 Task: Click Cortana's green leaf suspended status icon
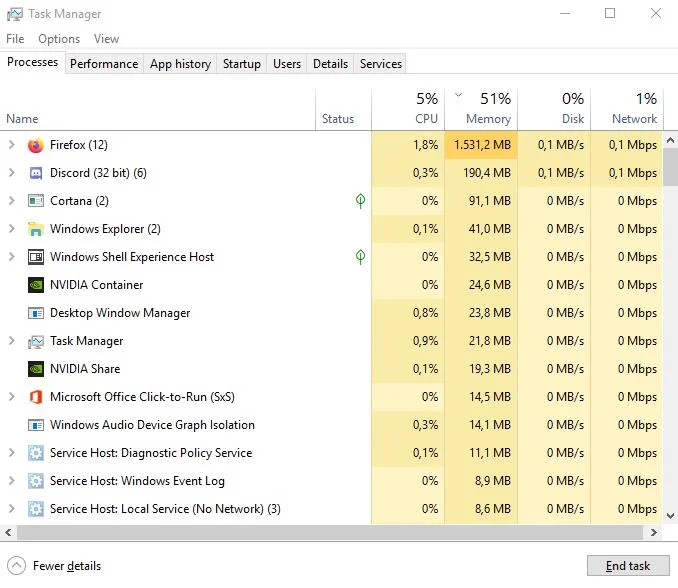[x=360, y=201]
